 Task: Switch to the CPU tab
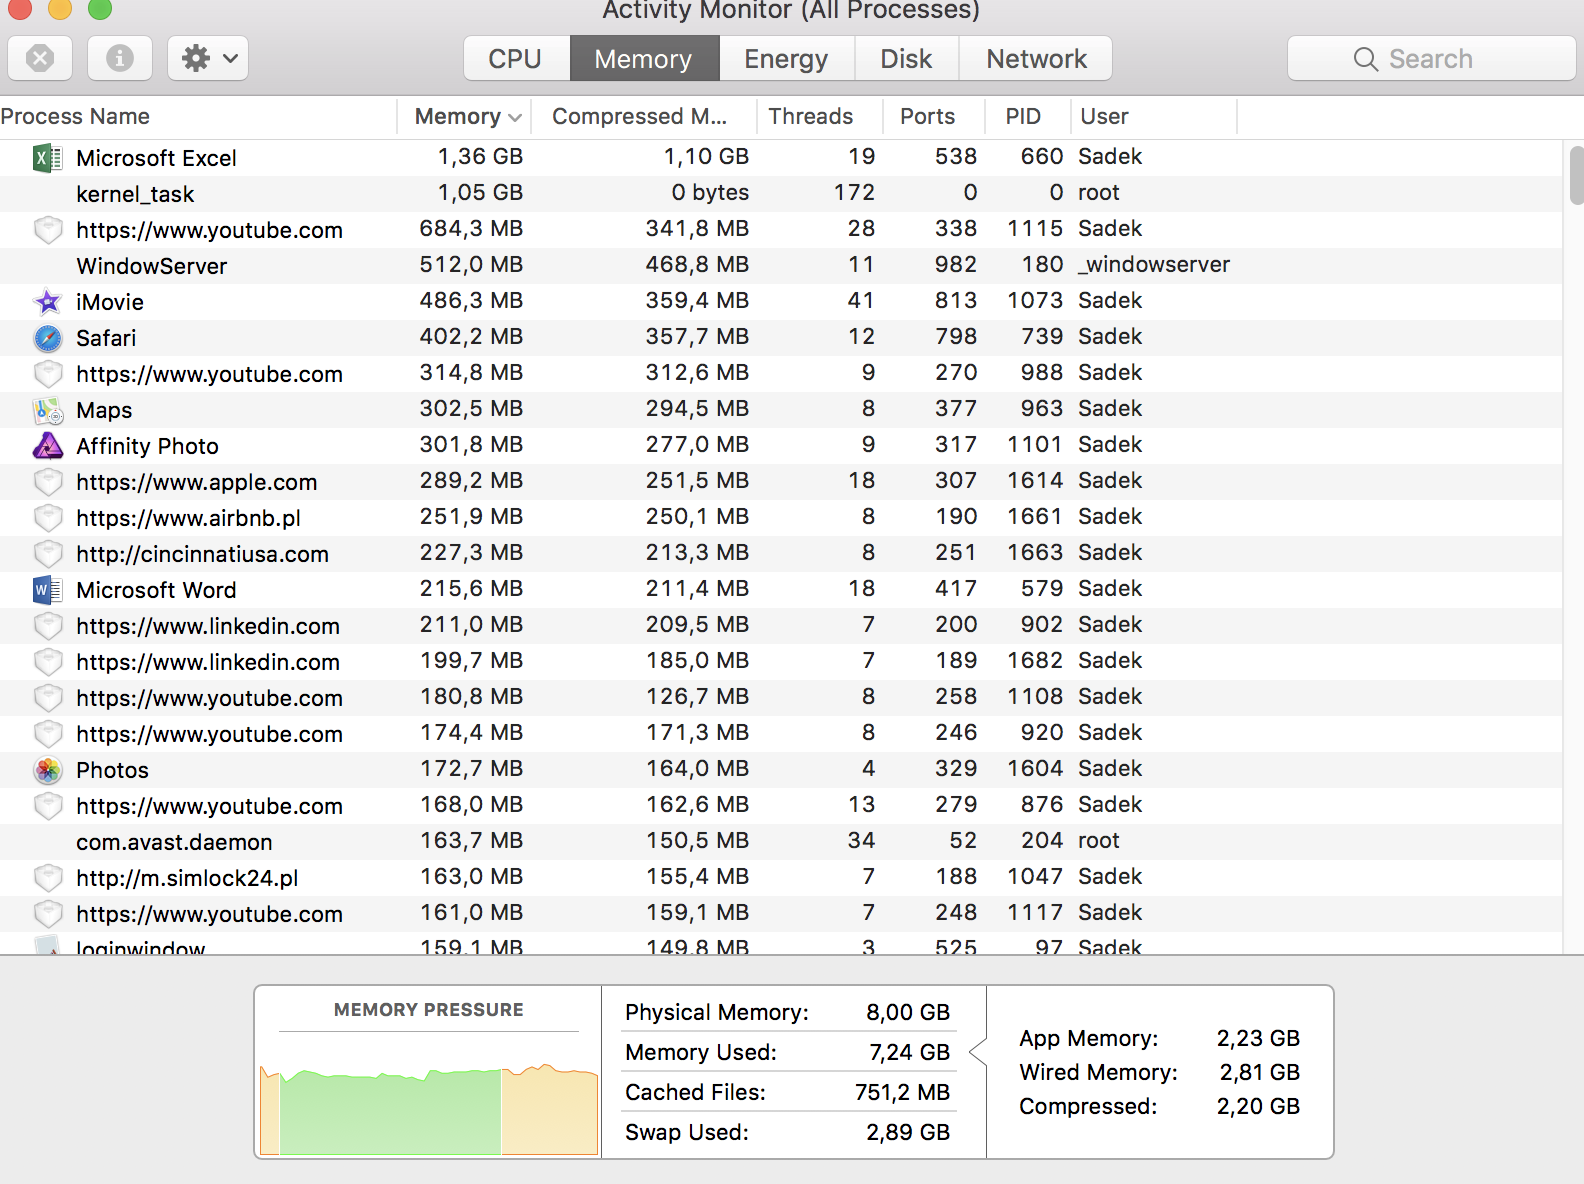[516, 59]
